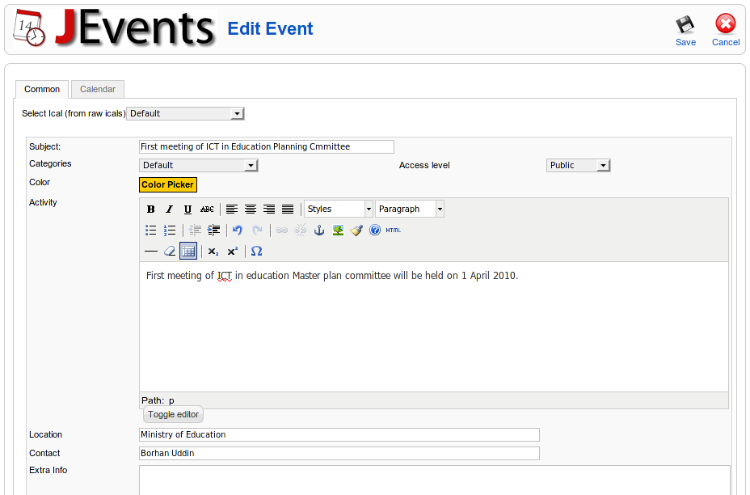Image resolution: width=750 pixels, height=495 pixels.
Task: Align text right in the editor
Action: 269,209
